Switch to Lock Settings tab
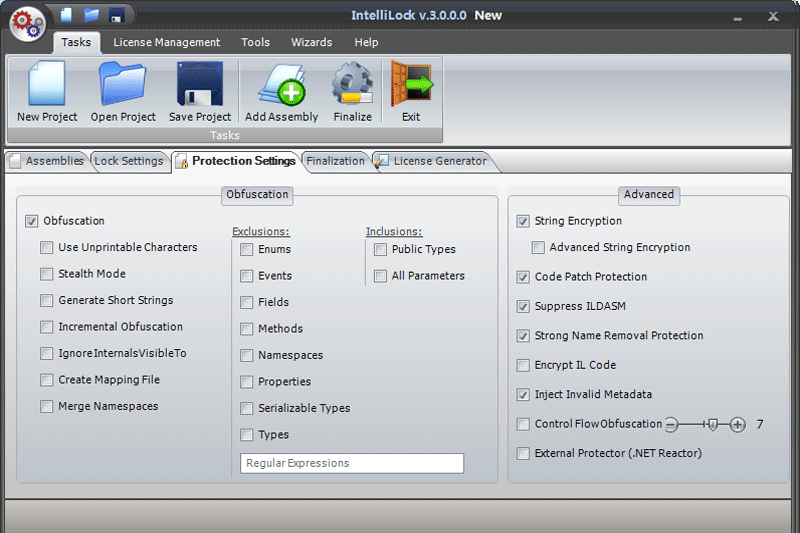 tap(129, 161)
